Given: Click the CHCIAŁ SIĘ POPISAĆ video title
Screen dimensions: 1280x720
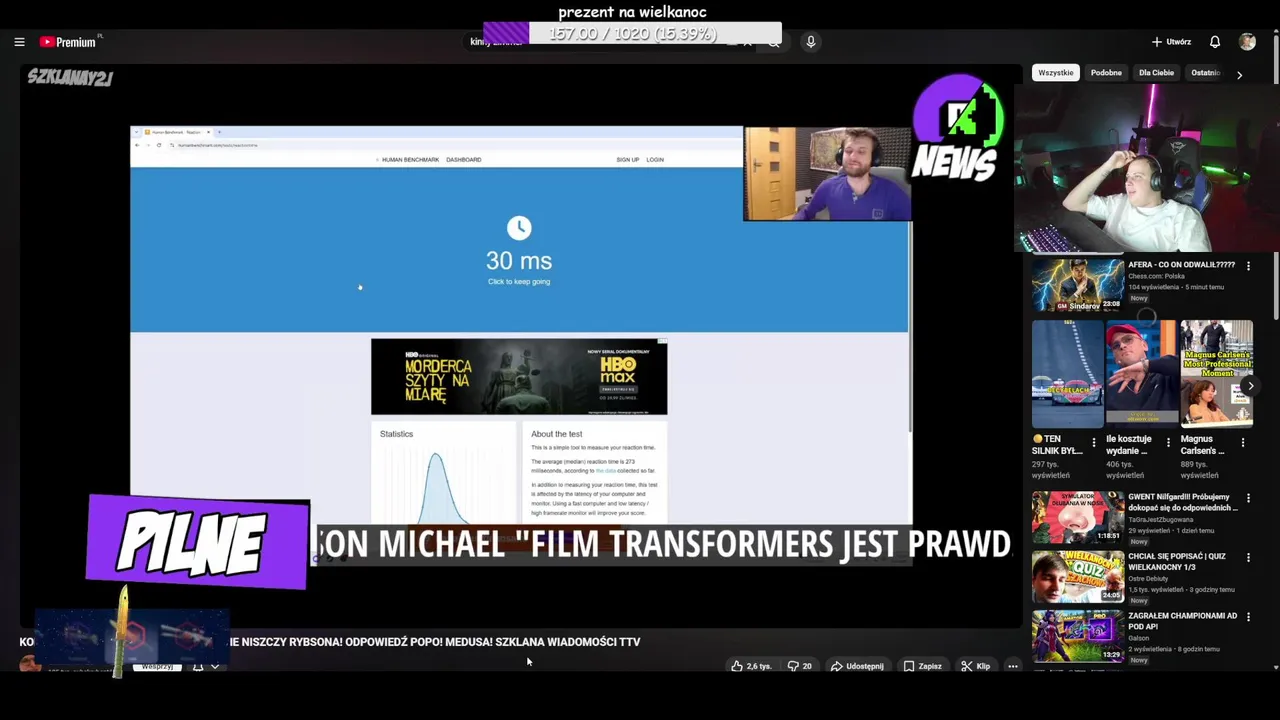Looking at the screenshot, I should click(1177, 562).
